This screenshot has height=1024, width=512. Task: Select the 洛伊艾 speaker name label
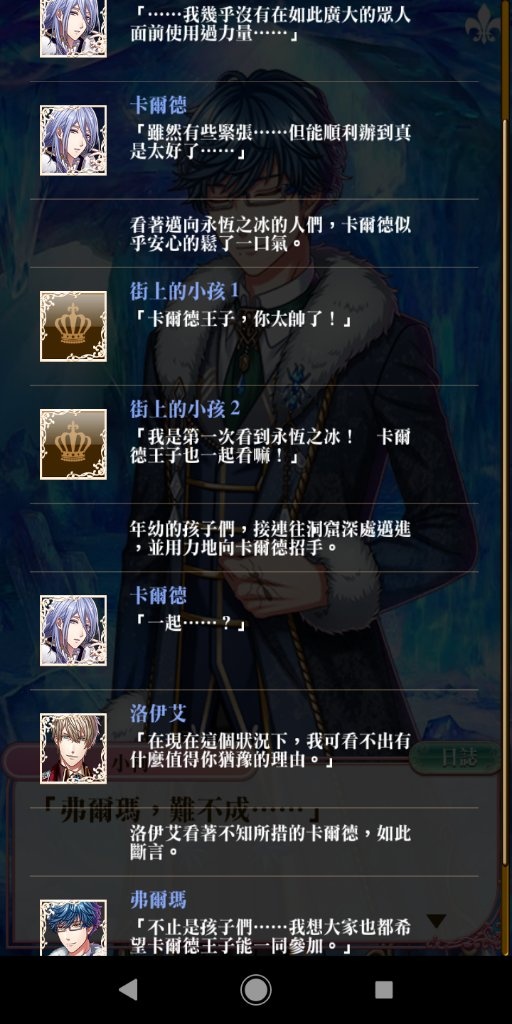tap(157, 713)
